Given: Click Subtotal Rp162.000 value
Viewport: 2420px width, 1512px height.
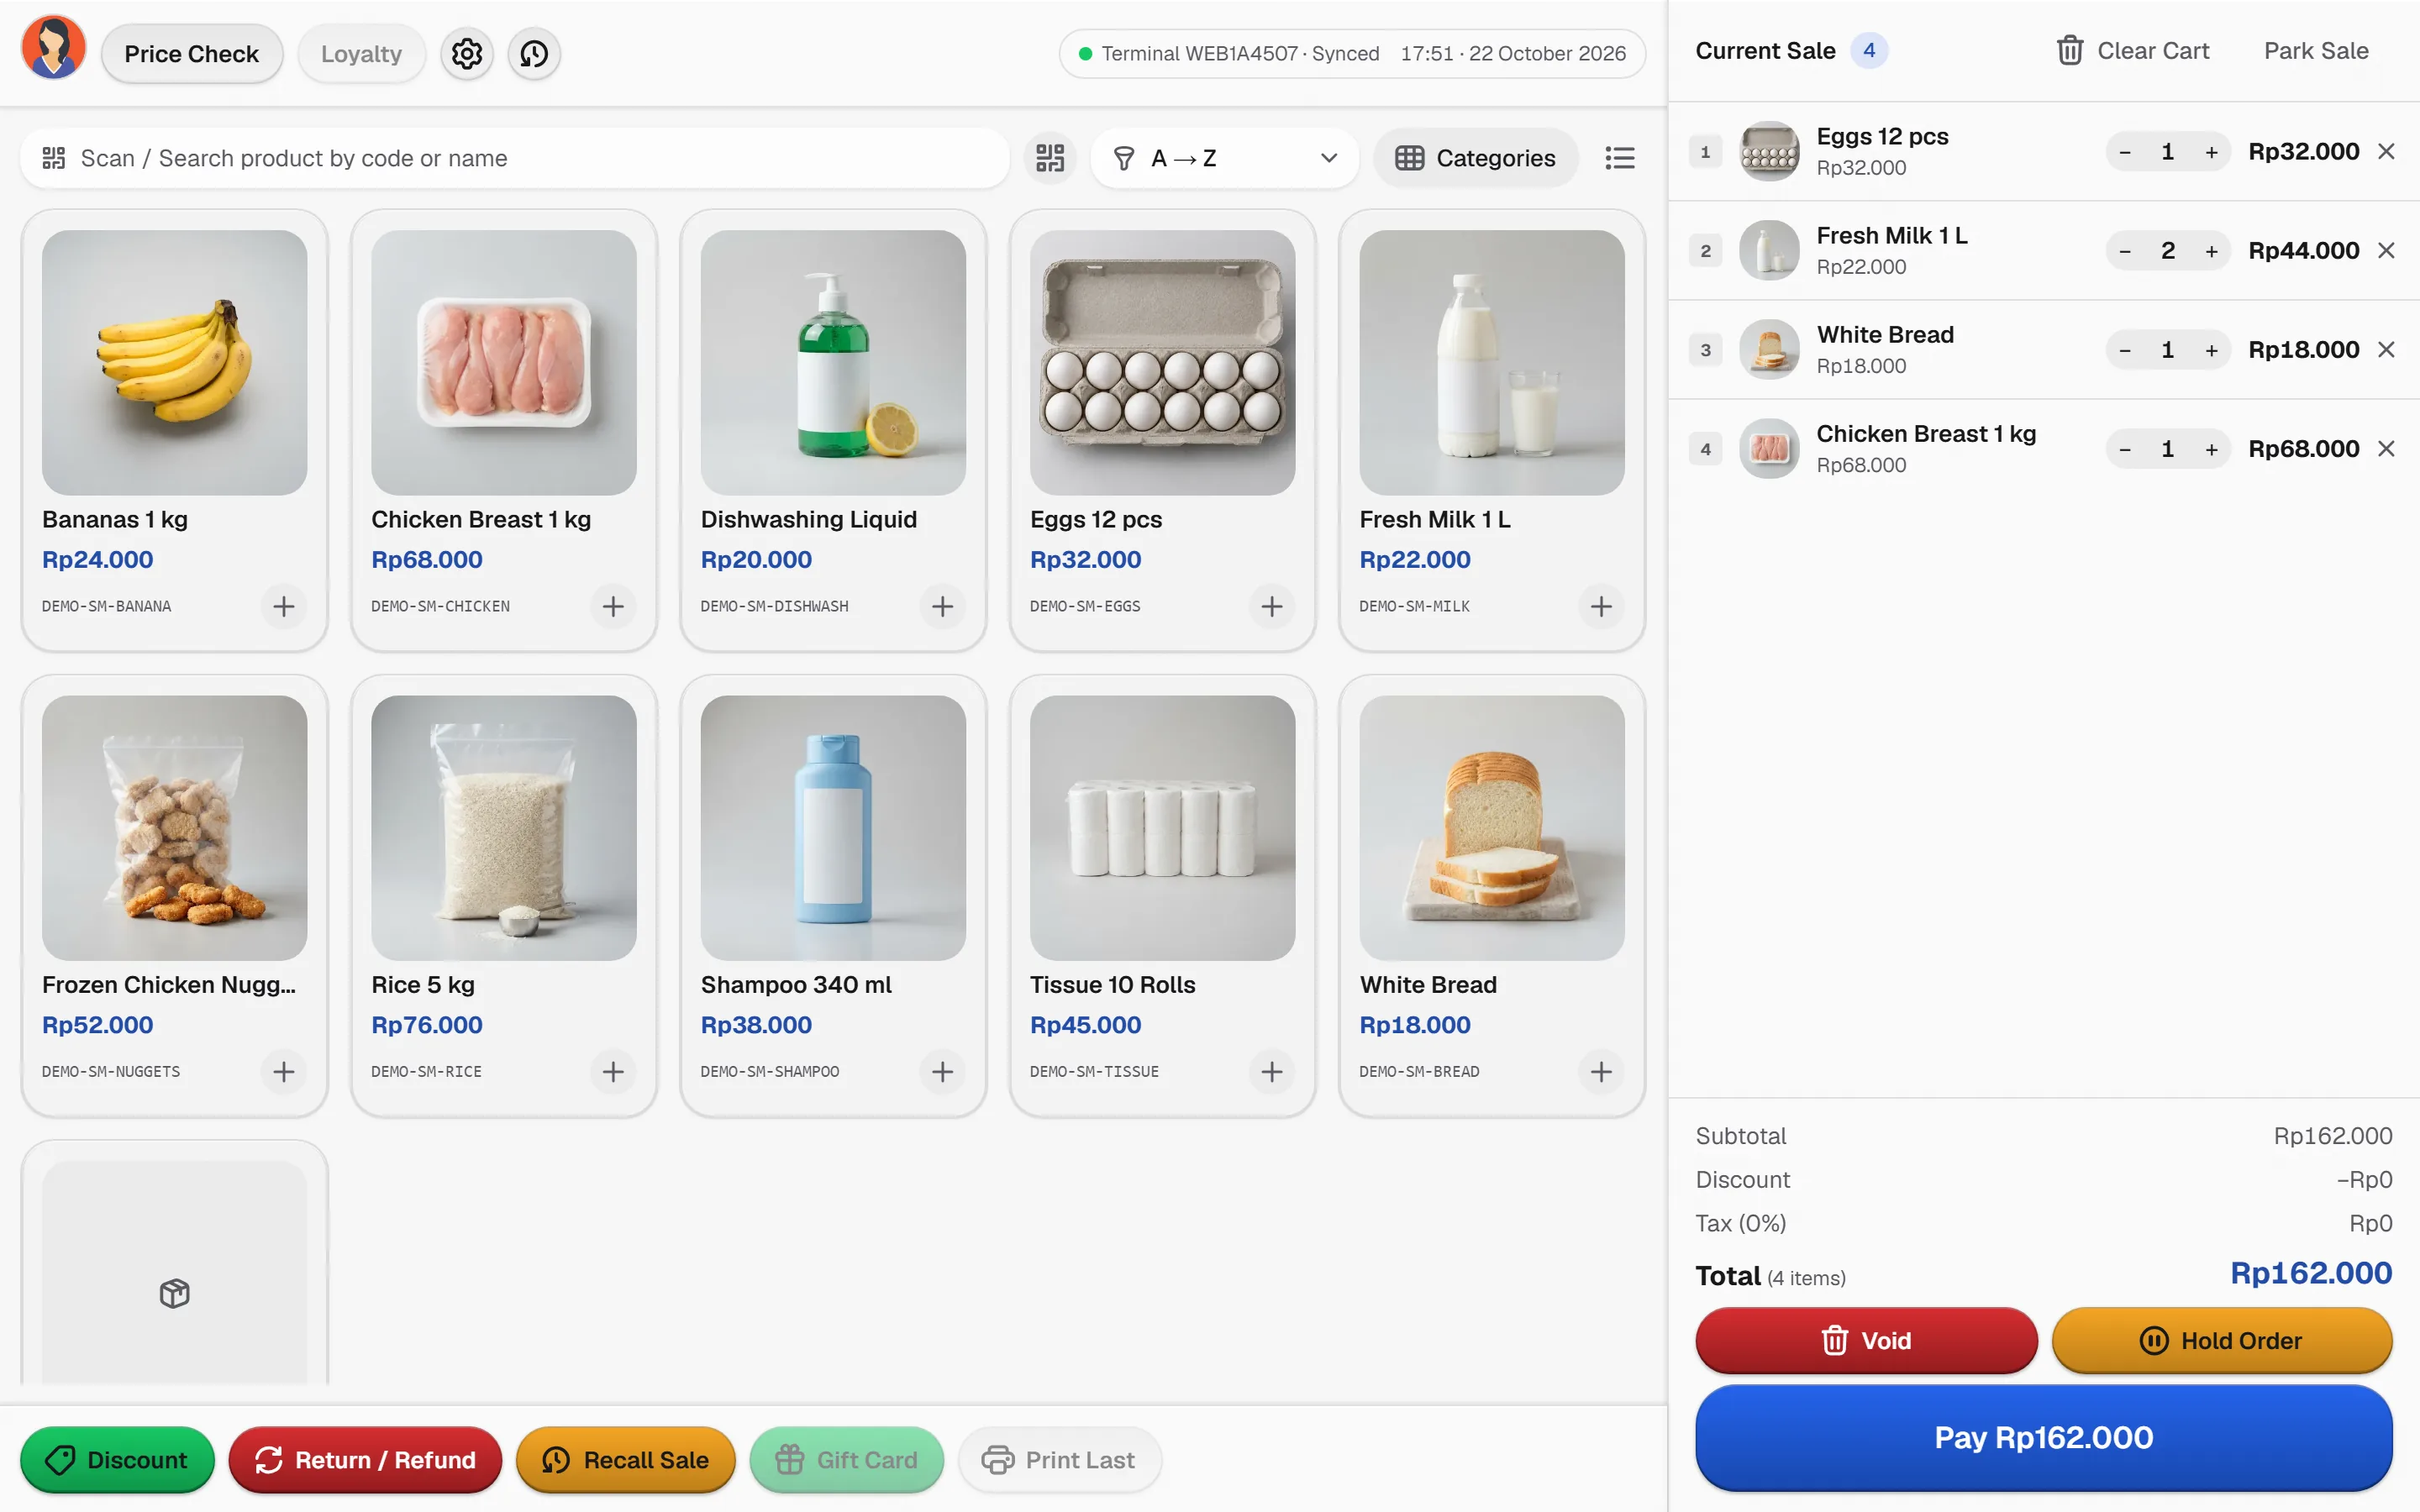Looking at the screenshot, I should click(2332, 1136).
